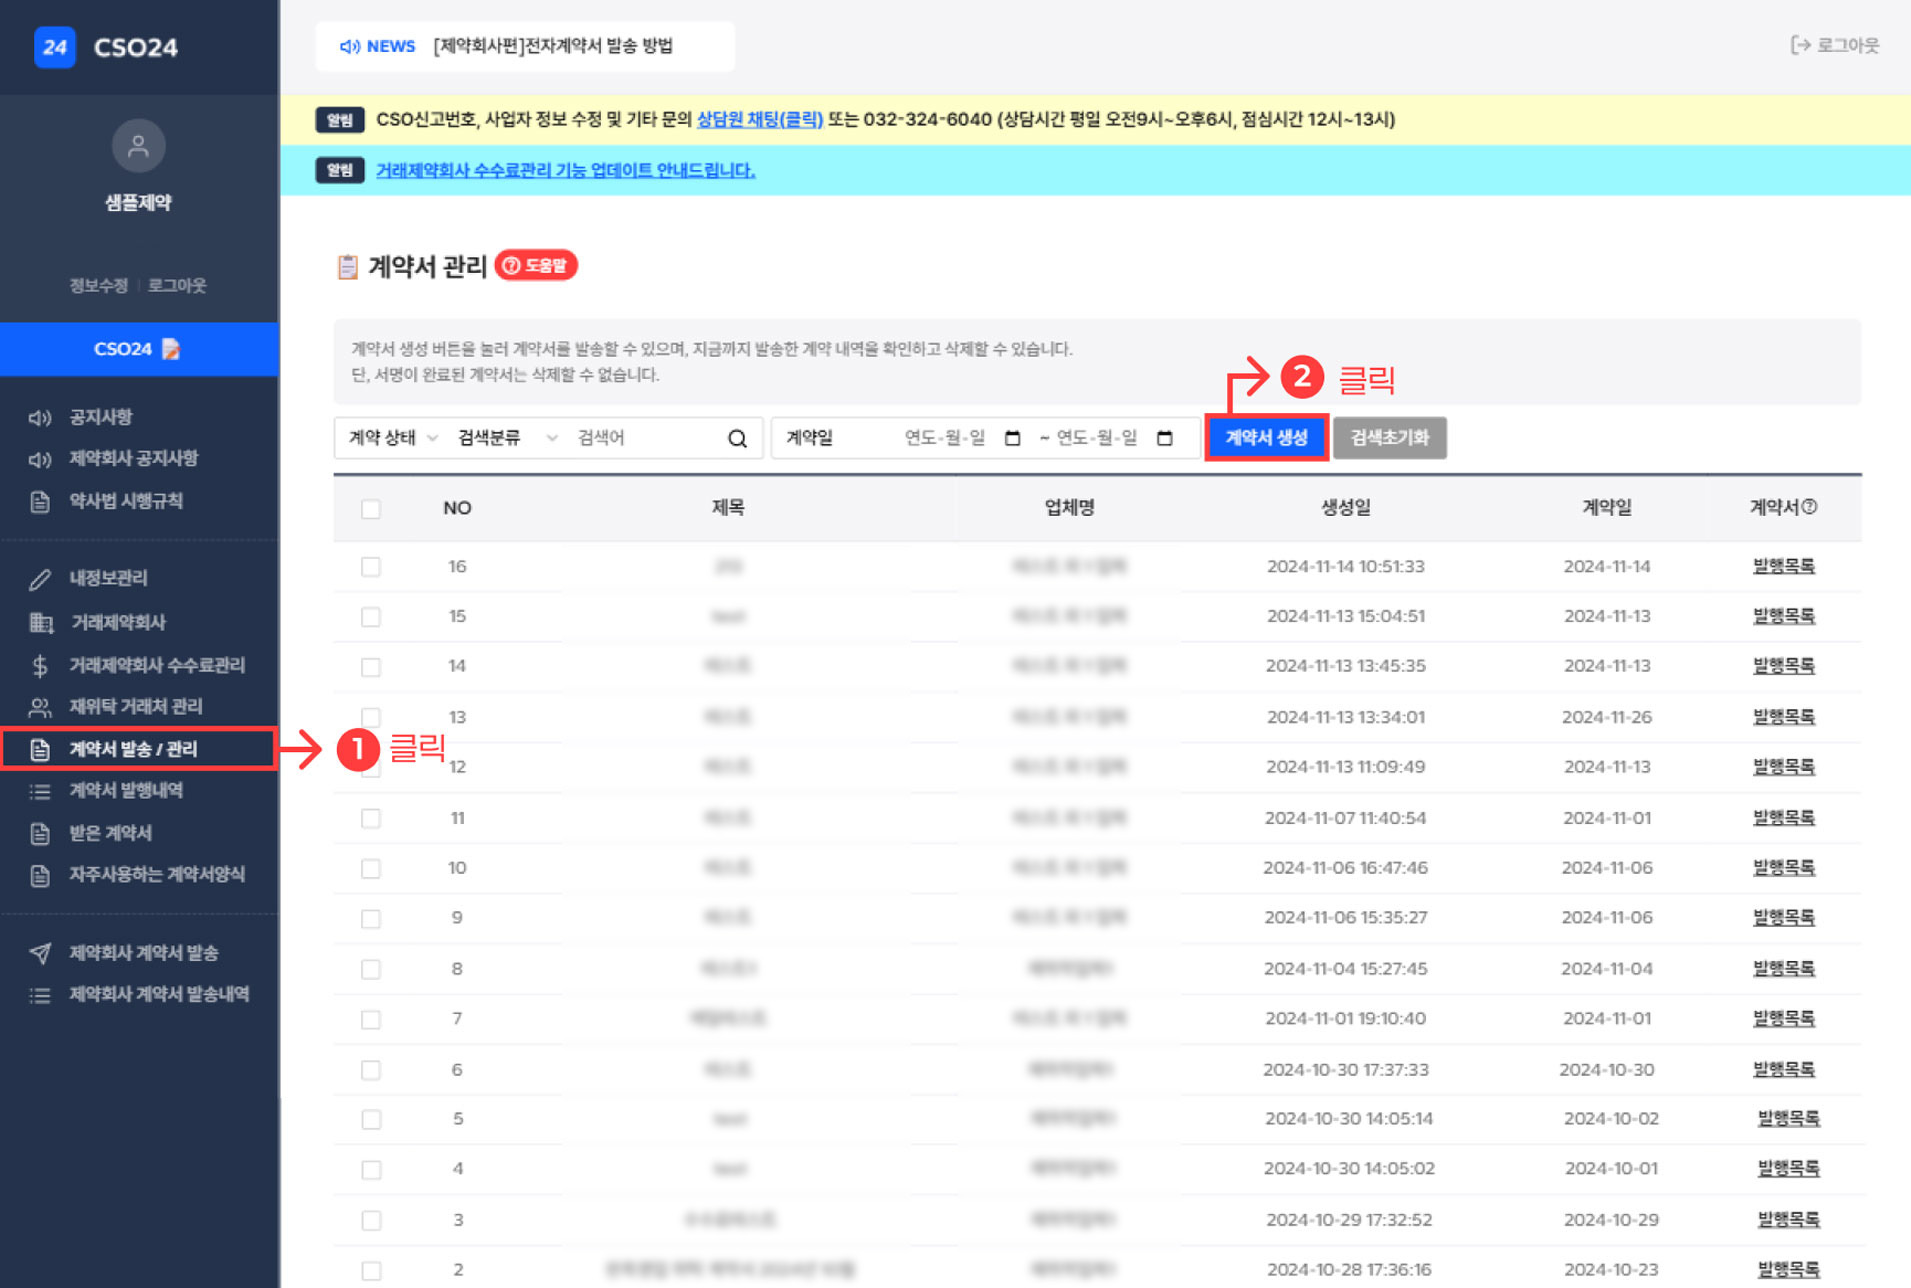Image resolution: width=1911 pixels, height=1288 pixels.
Task: Open 제약회사 계약서 발송내역
Action: (x=159, y=995)
